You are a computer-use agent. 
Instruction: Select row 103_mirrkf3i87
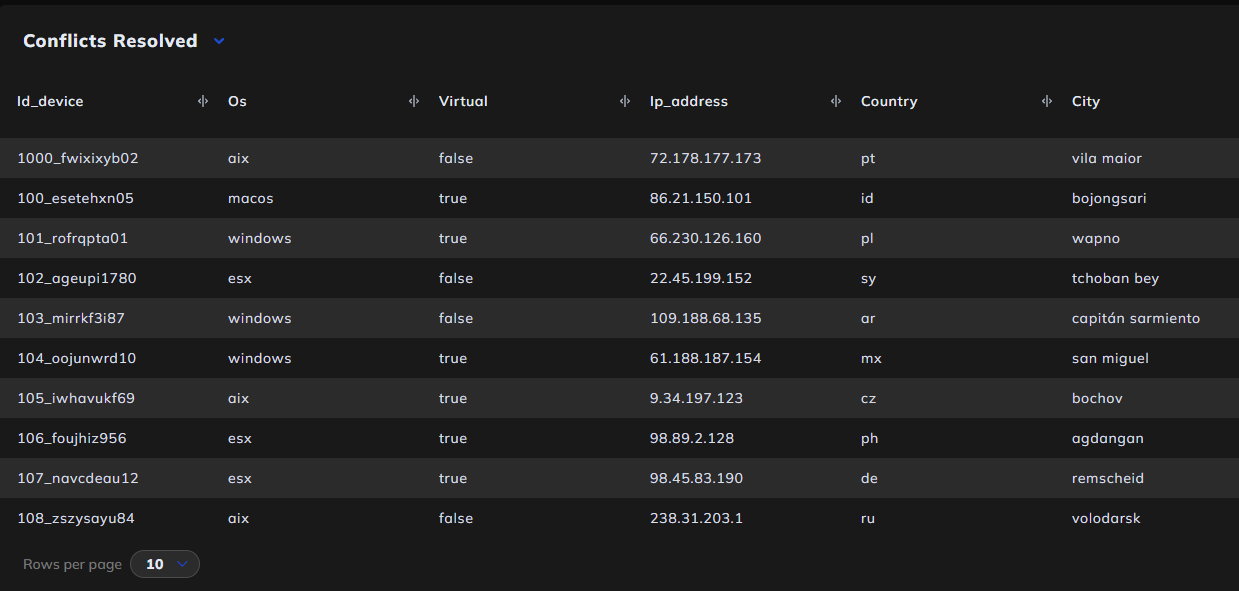pyautogui.click(x=619, y=318)
